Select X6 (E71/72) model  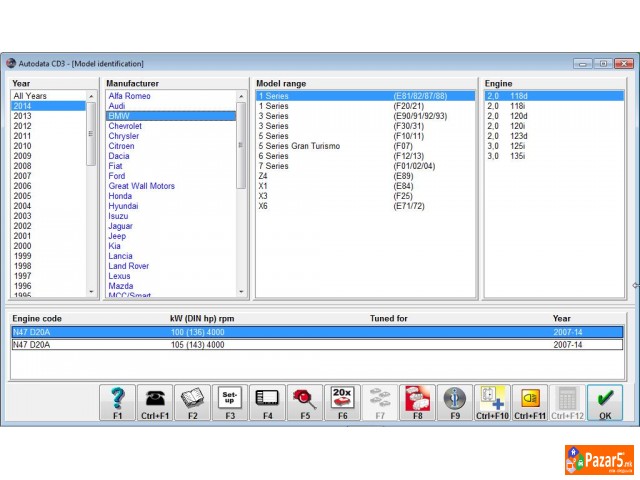(365, 206)
